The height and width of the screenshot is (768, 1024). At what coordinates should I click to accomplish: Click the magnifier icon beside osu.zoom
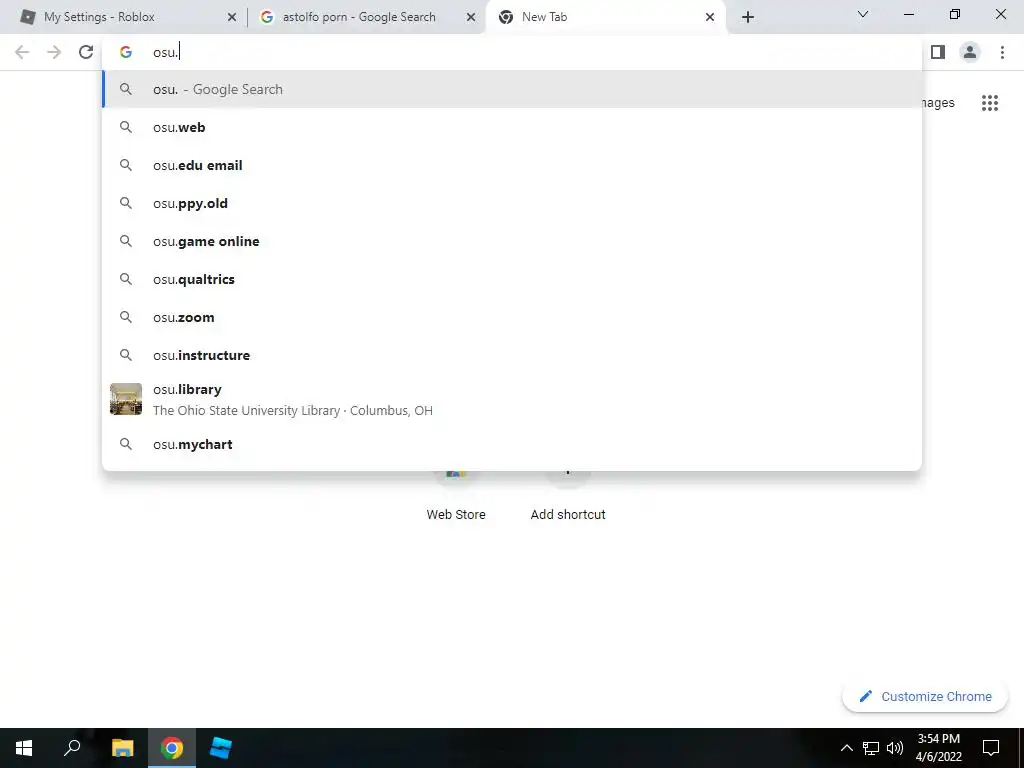tap(126, 317)
